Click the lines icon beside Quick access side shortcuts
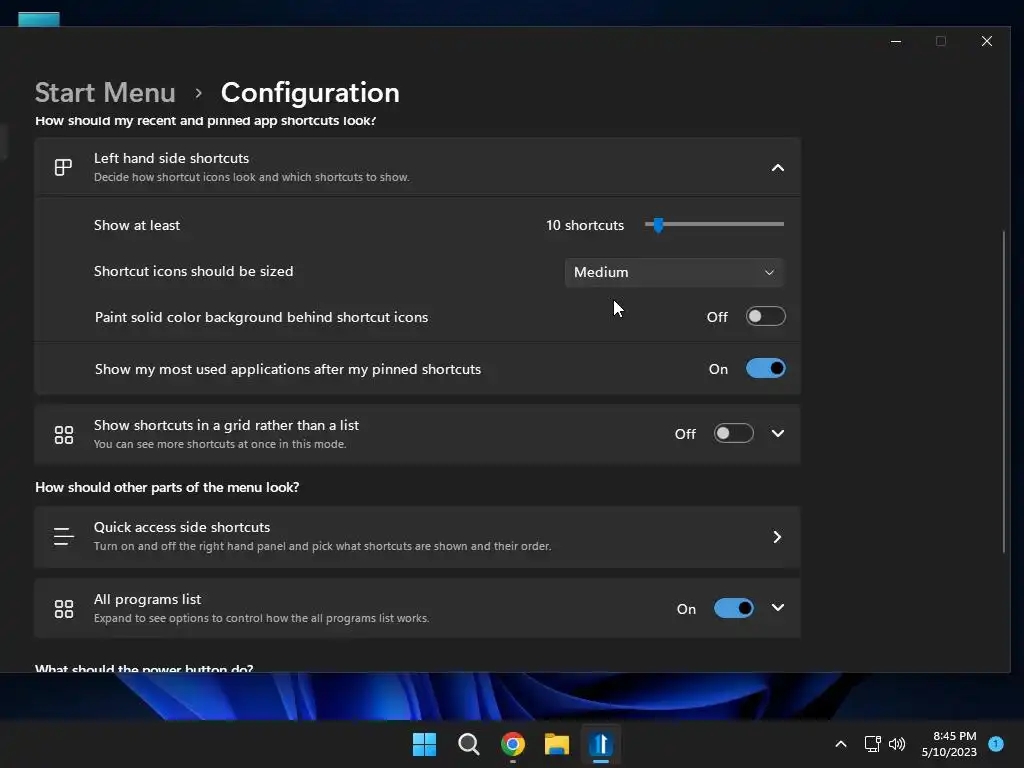Viewport: 1024px width, 768px height. (x=63, y=537)
